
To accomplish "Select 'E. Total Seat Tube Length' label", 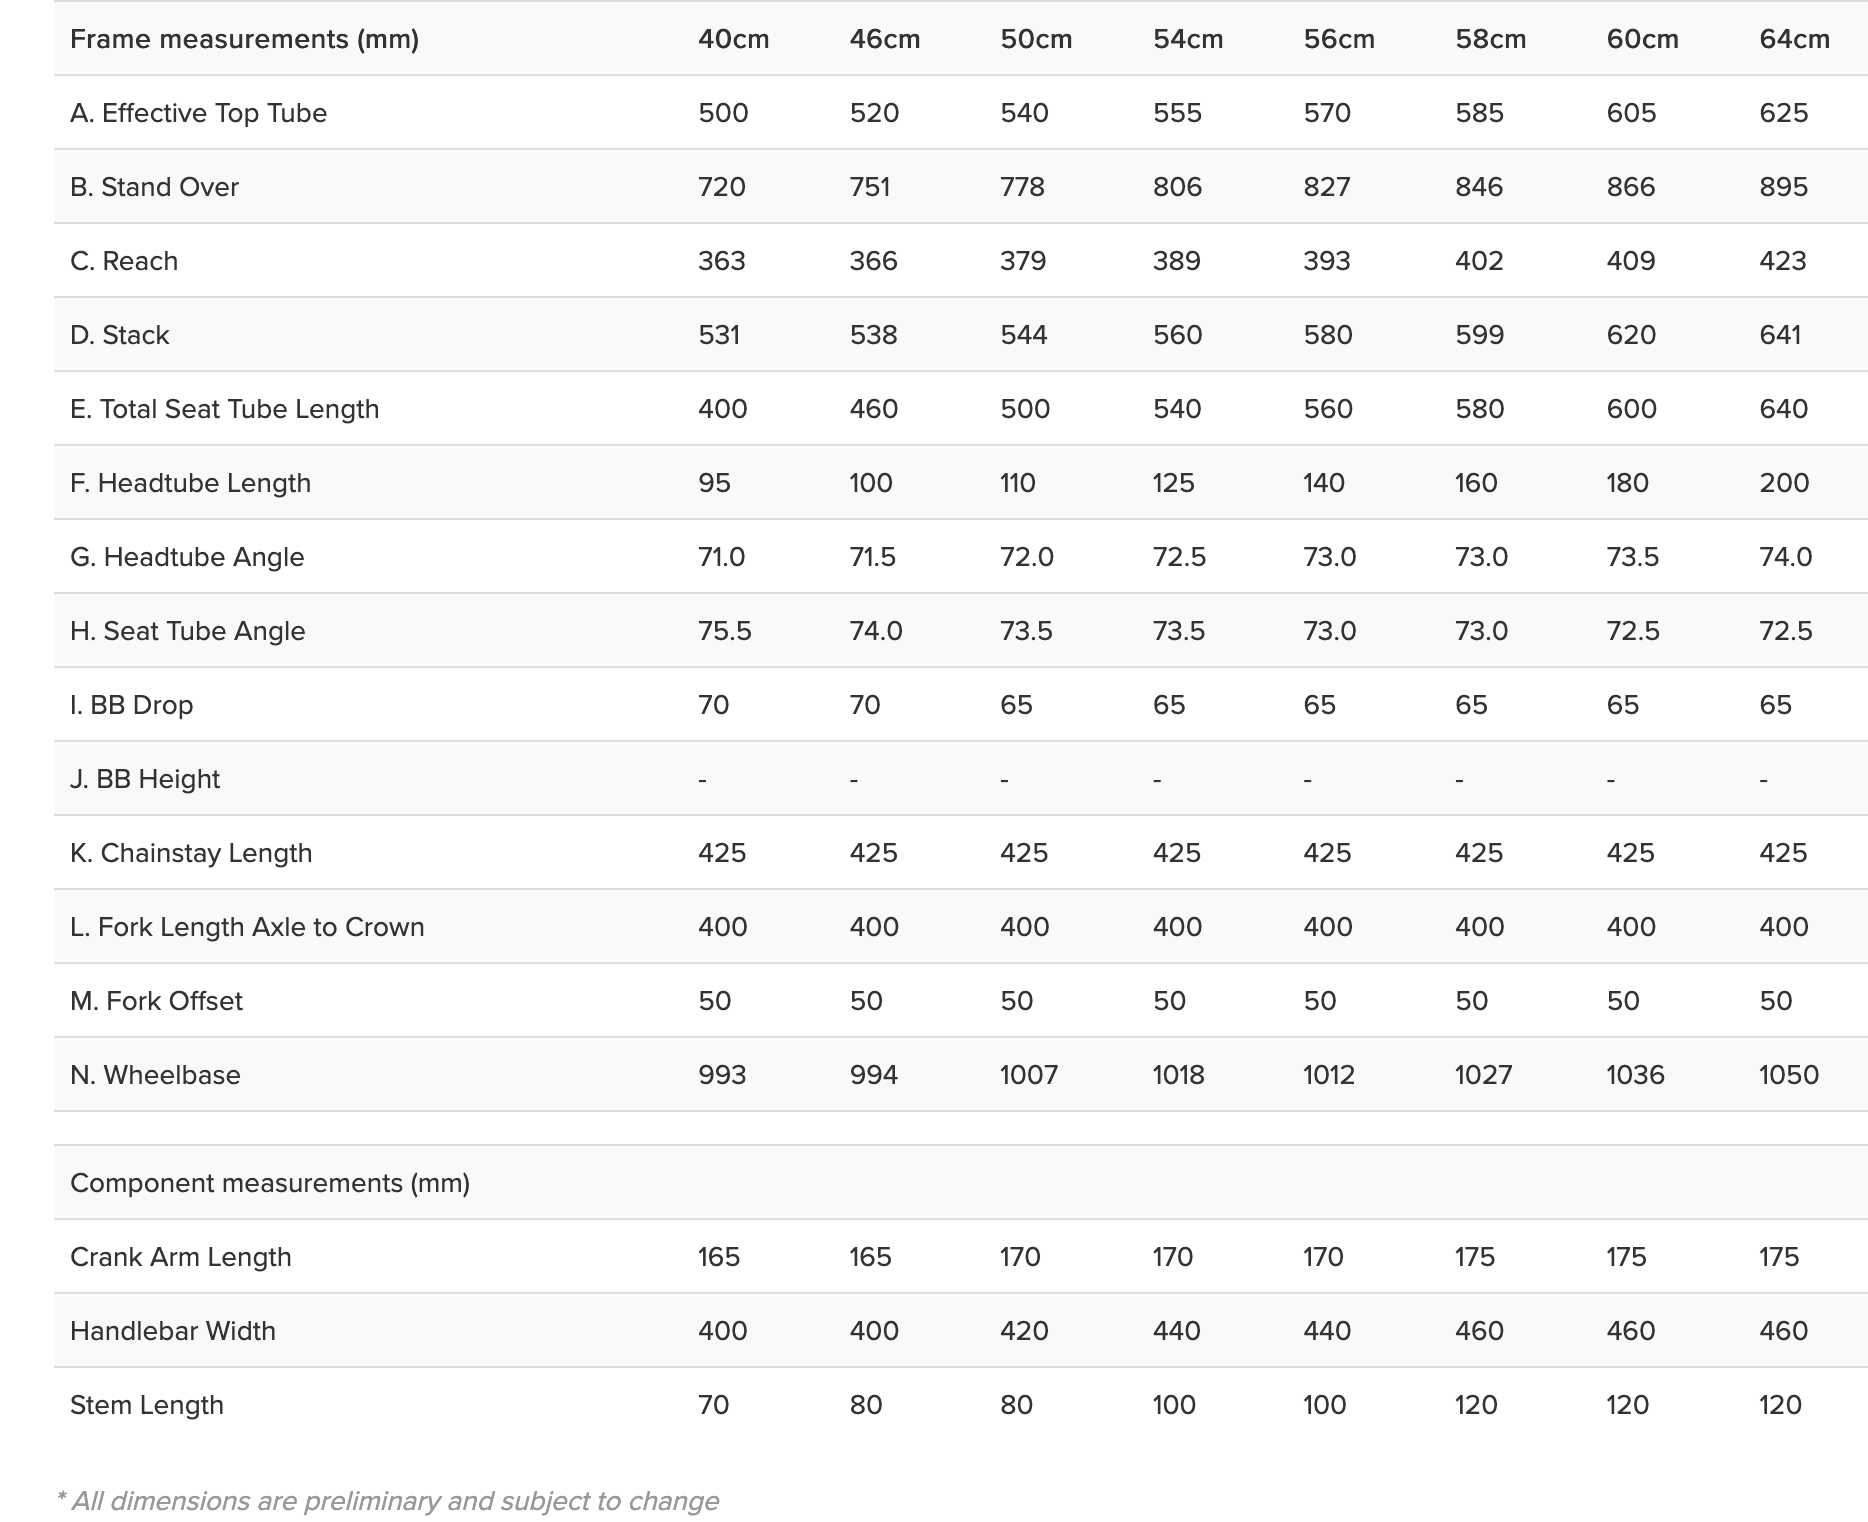I will point(224,409).
